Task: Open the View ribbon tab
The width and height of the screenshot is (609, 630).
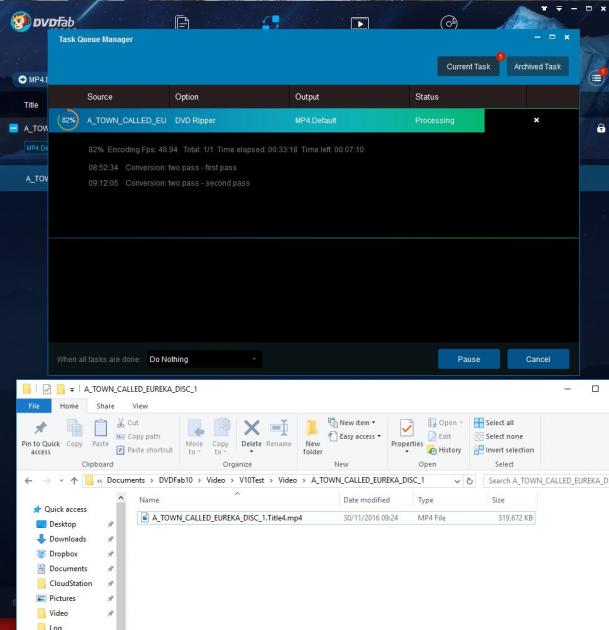Action: tap(140, 406)
